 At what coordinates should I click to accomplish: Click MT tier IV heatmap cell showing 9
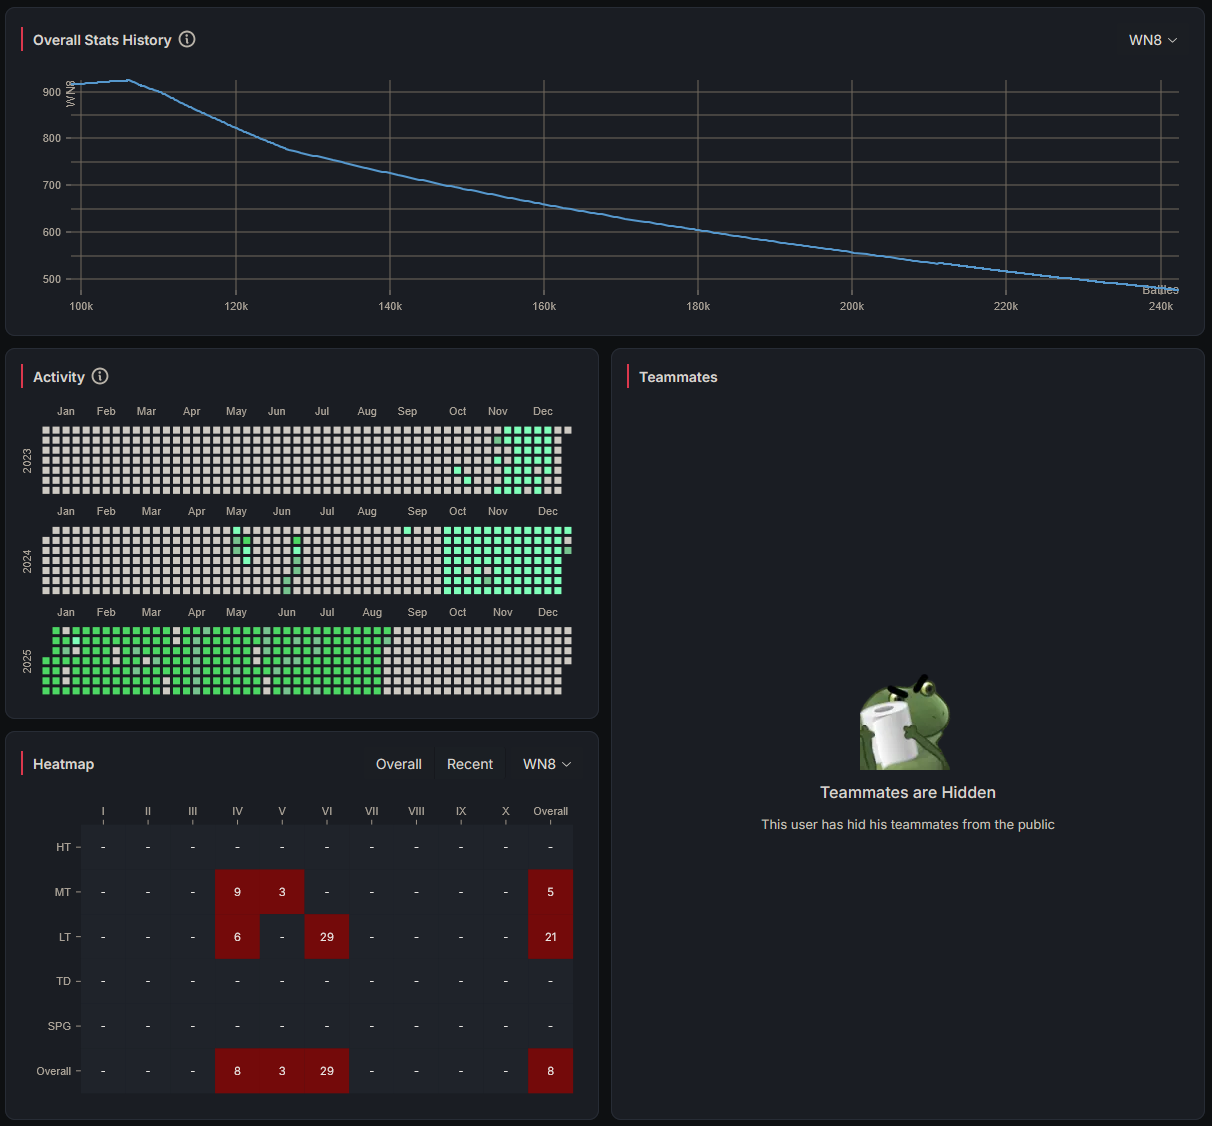click(x=237, y=892)
